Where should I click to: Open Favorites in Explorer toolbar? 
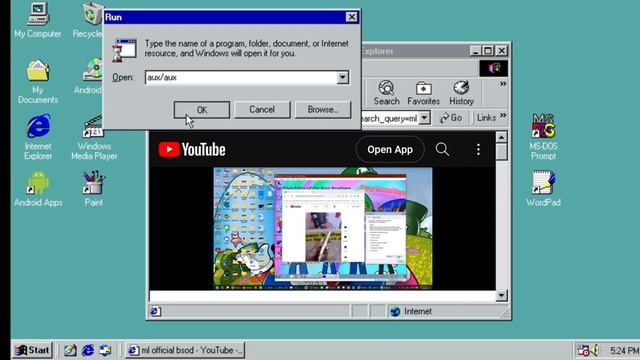click(x=423, y=93)
